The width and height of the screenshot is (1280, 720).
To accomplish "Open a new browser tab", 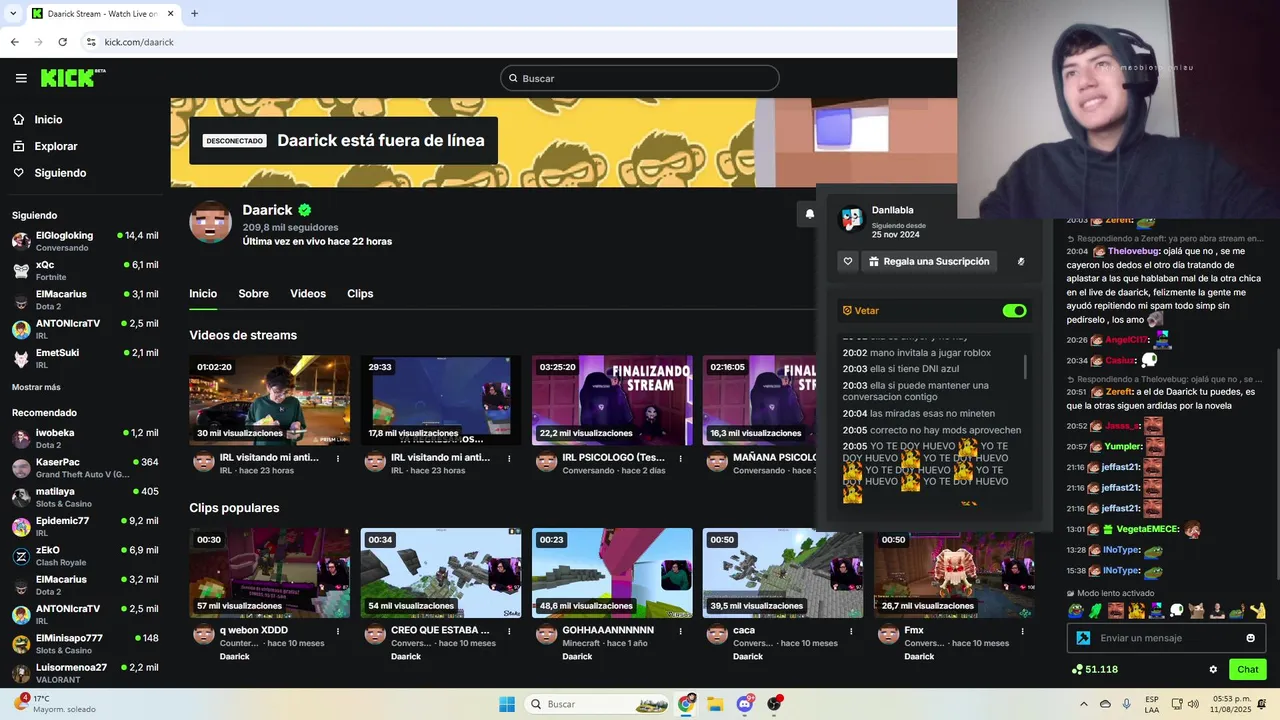I will coord(194,13).
